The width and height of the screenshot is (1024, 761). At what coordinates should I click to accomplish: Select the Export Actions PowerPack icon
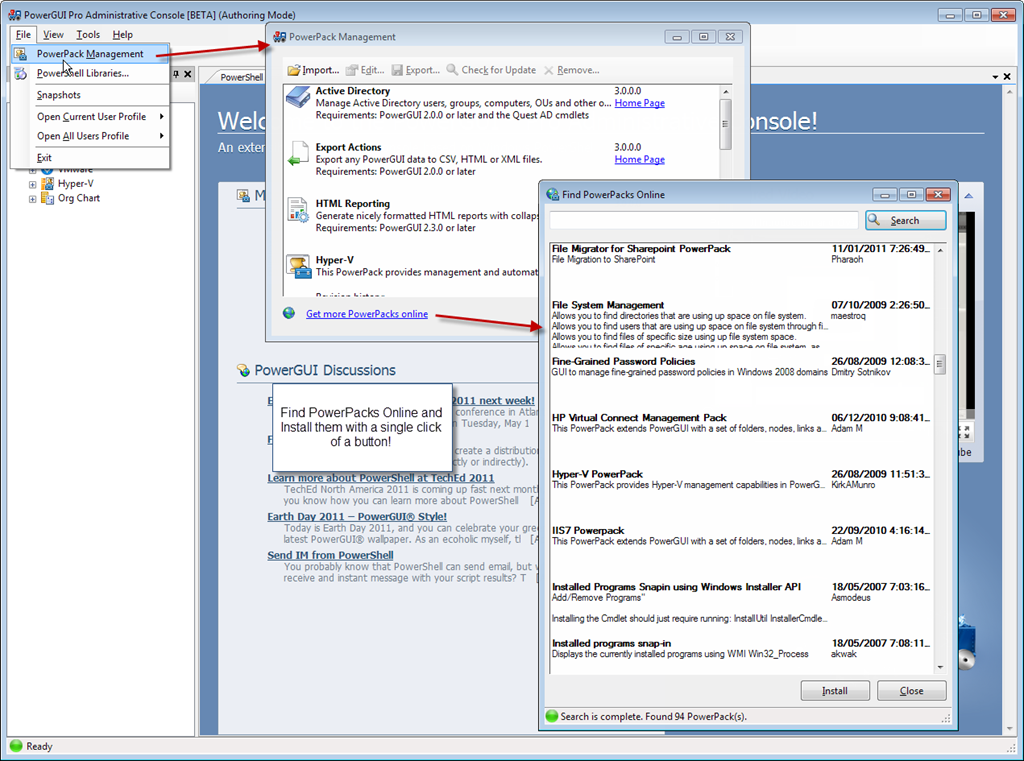(x=299, y=153)
